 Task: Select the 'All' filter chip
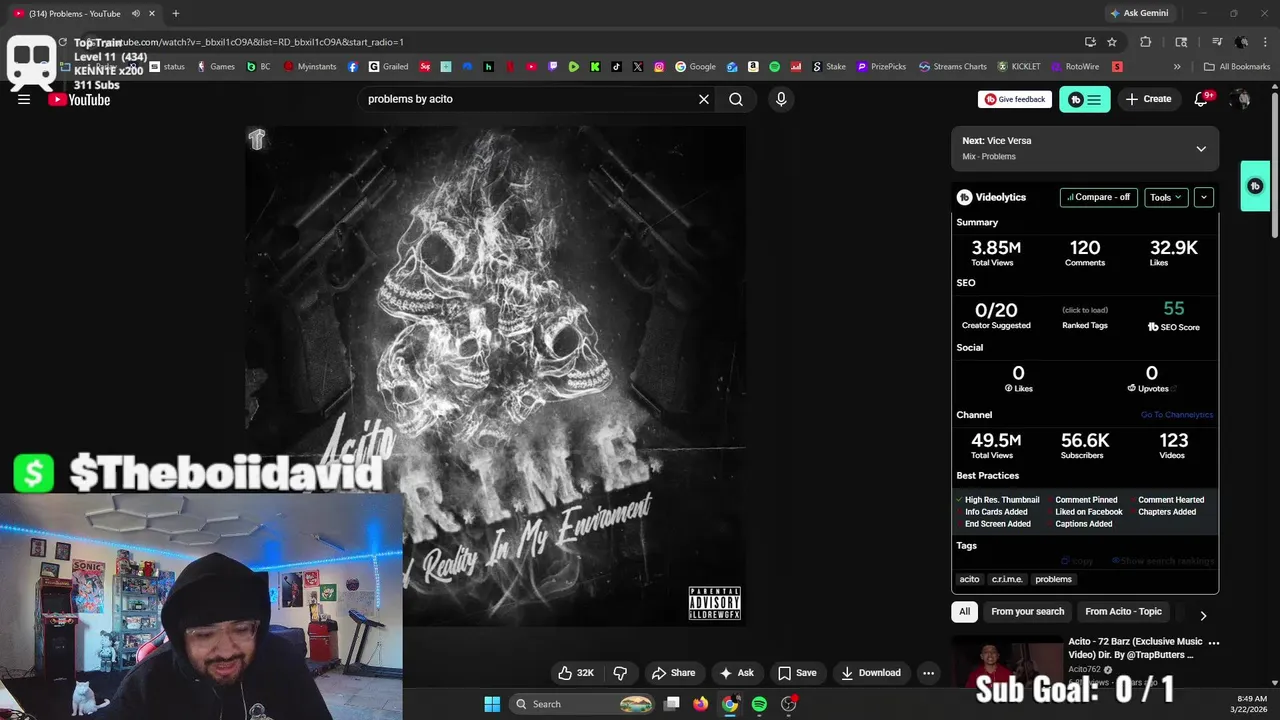click(964, 611)
